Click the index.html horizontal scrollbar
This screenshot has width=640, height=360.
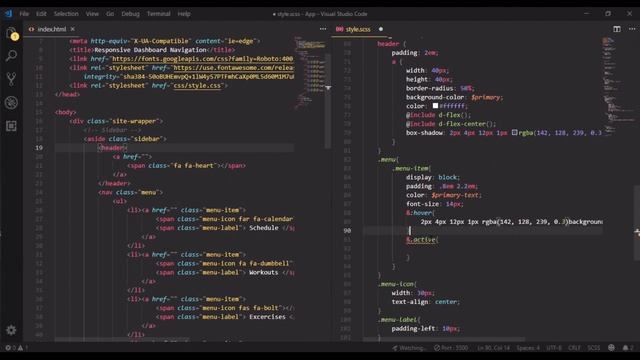click(122, 340)
